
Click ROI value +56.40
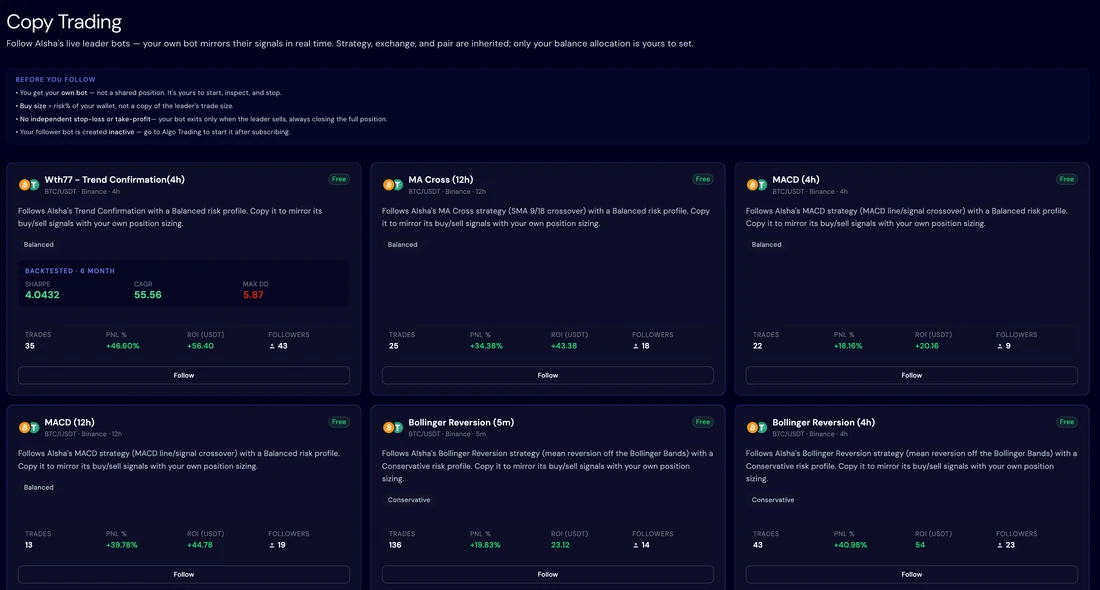click(201, 346)
